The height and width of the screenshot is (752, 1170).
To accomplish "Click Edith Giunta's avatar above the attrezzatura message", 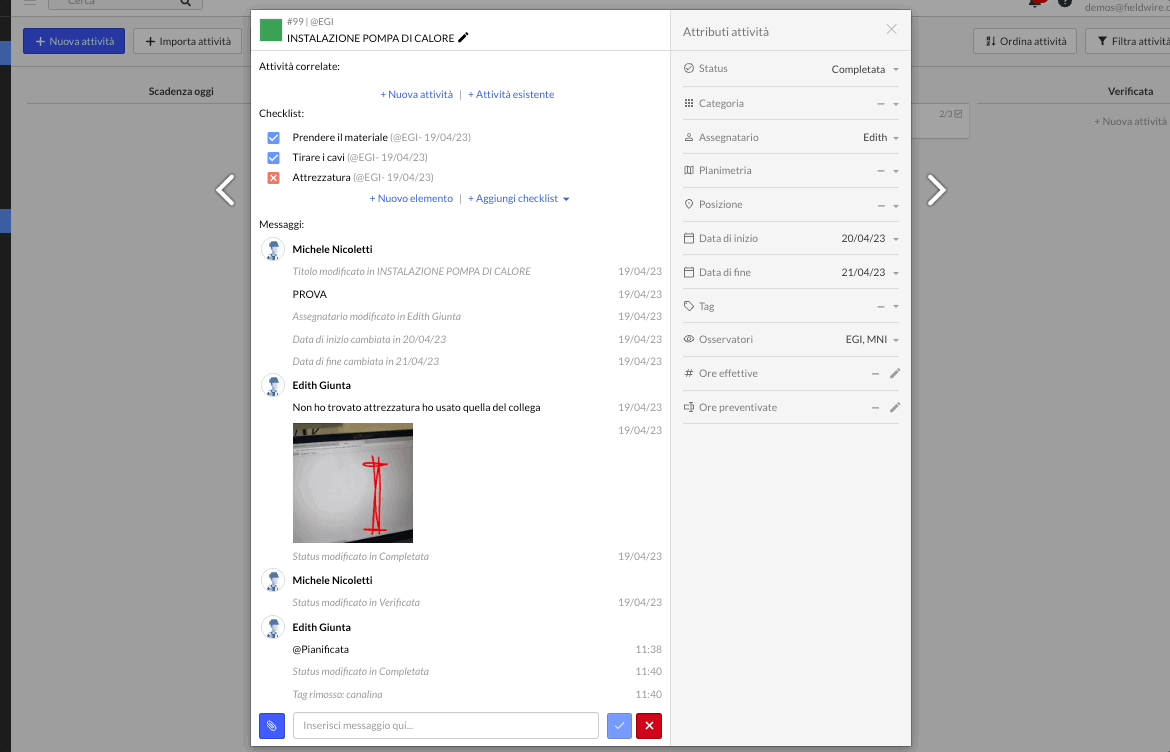I will tap(273, 385).
